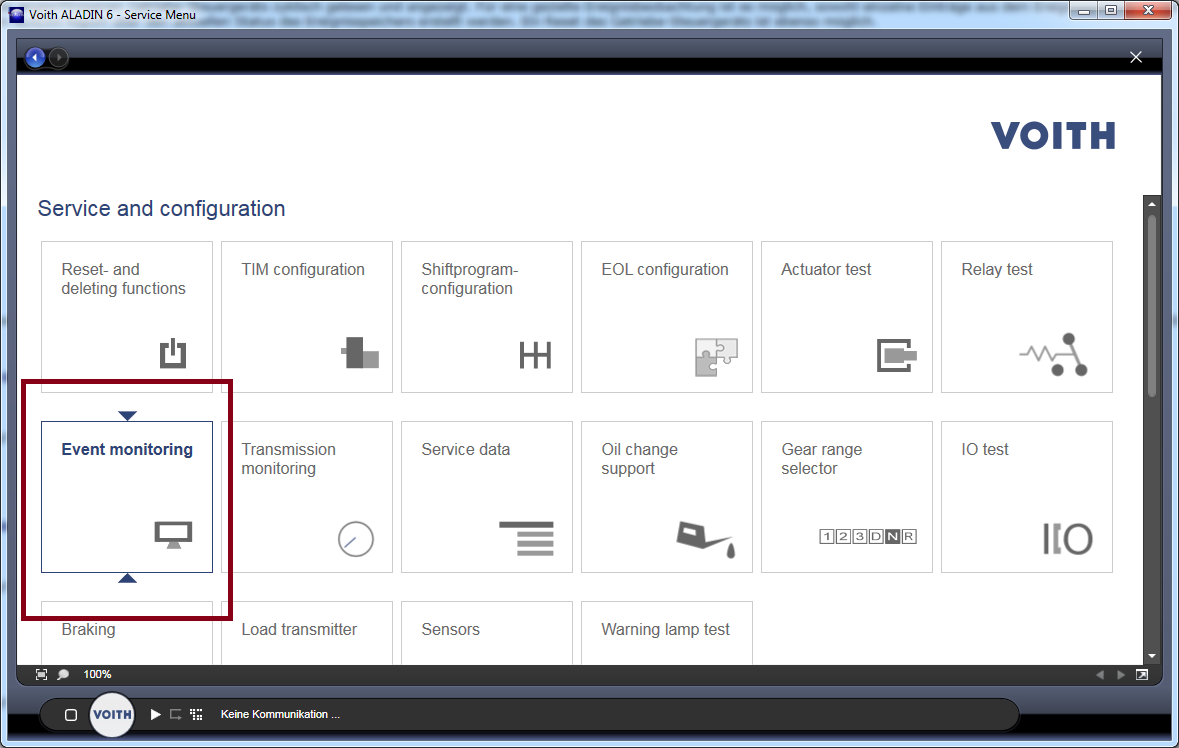This screenshot has width=1179, height=748.
Task: Open Reset- and deleting functions power icon
Action: 173,353
